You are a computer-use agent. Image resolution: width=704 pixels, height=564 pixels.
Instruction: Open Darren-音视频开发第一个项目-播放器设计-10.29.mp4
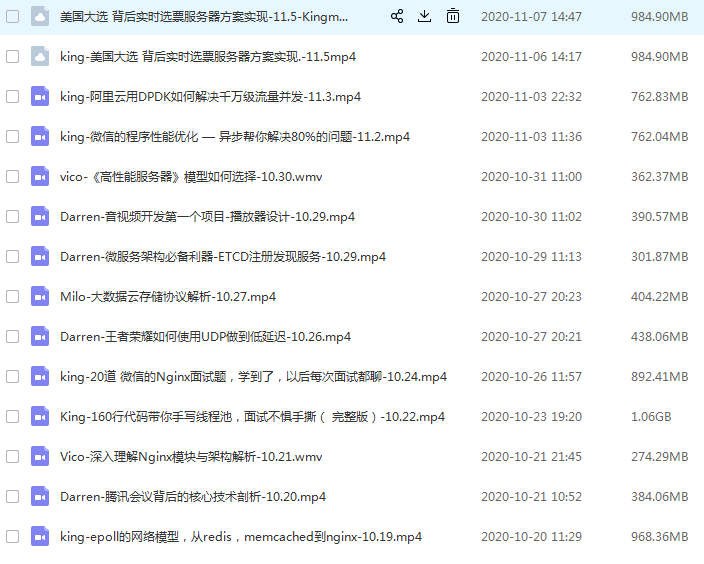pyautogui.click(x=207, y=217)
